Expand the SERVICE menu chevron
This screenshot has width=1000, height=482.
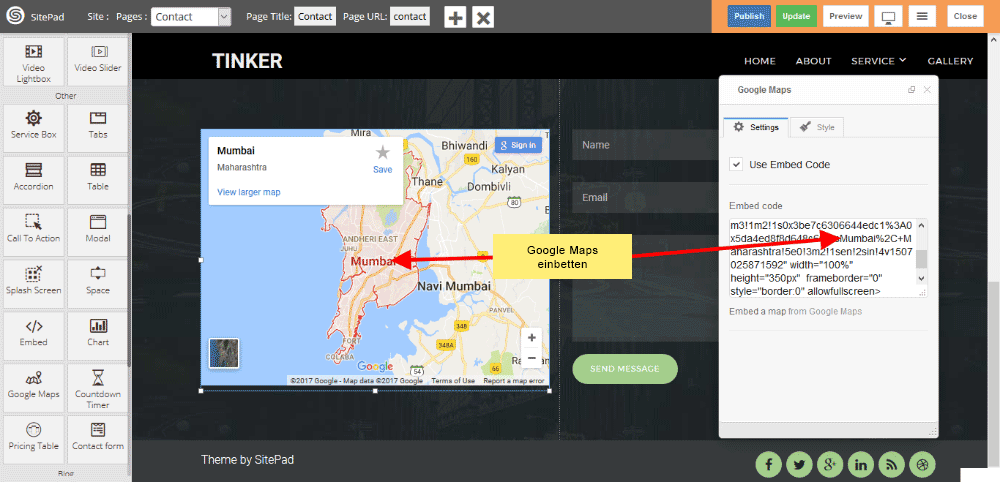click(903, 60)
